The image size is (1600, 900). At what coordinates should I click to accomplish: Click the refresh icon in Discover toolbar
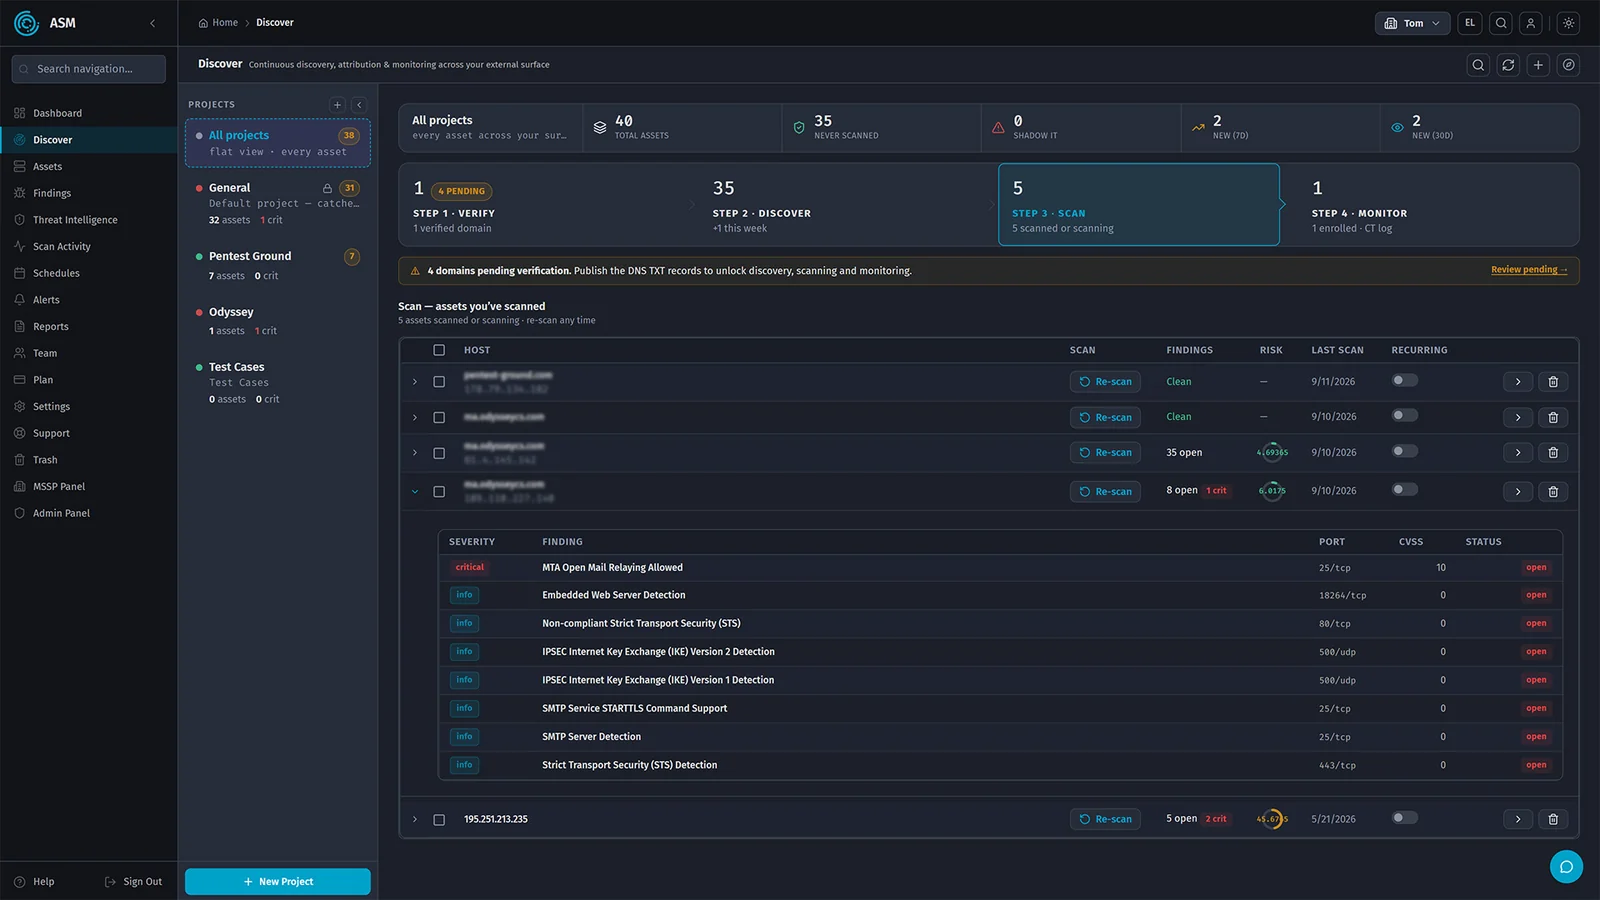[x=1508, y=65]
